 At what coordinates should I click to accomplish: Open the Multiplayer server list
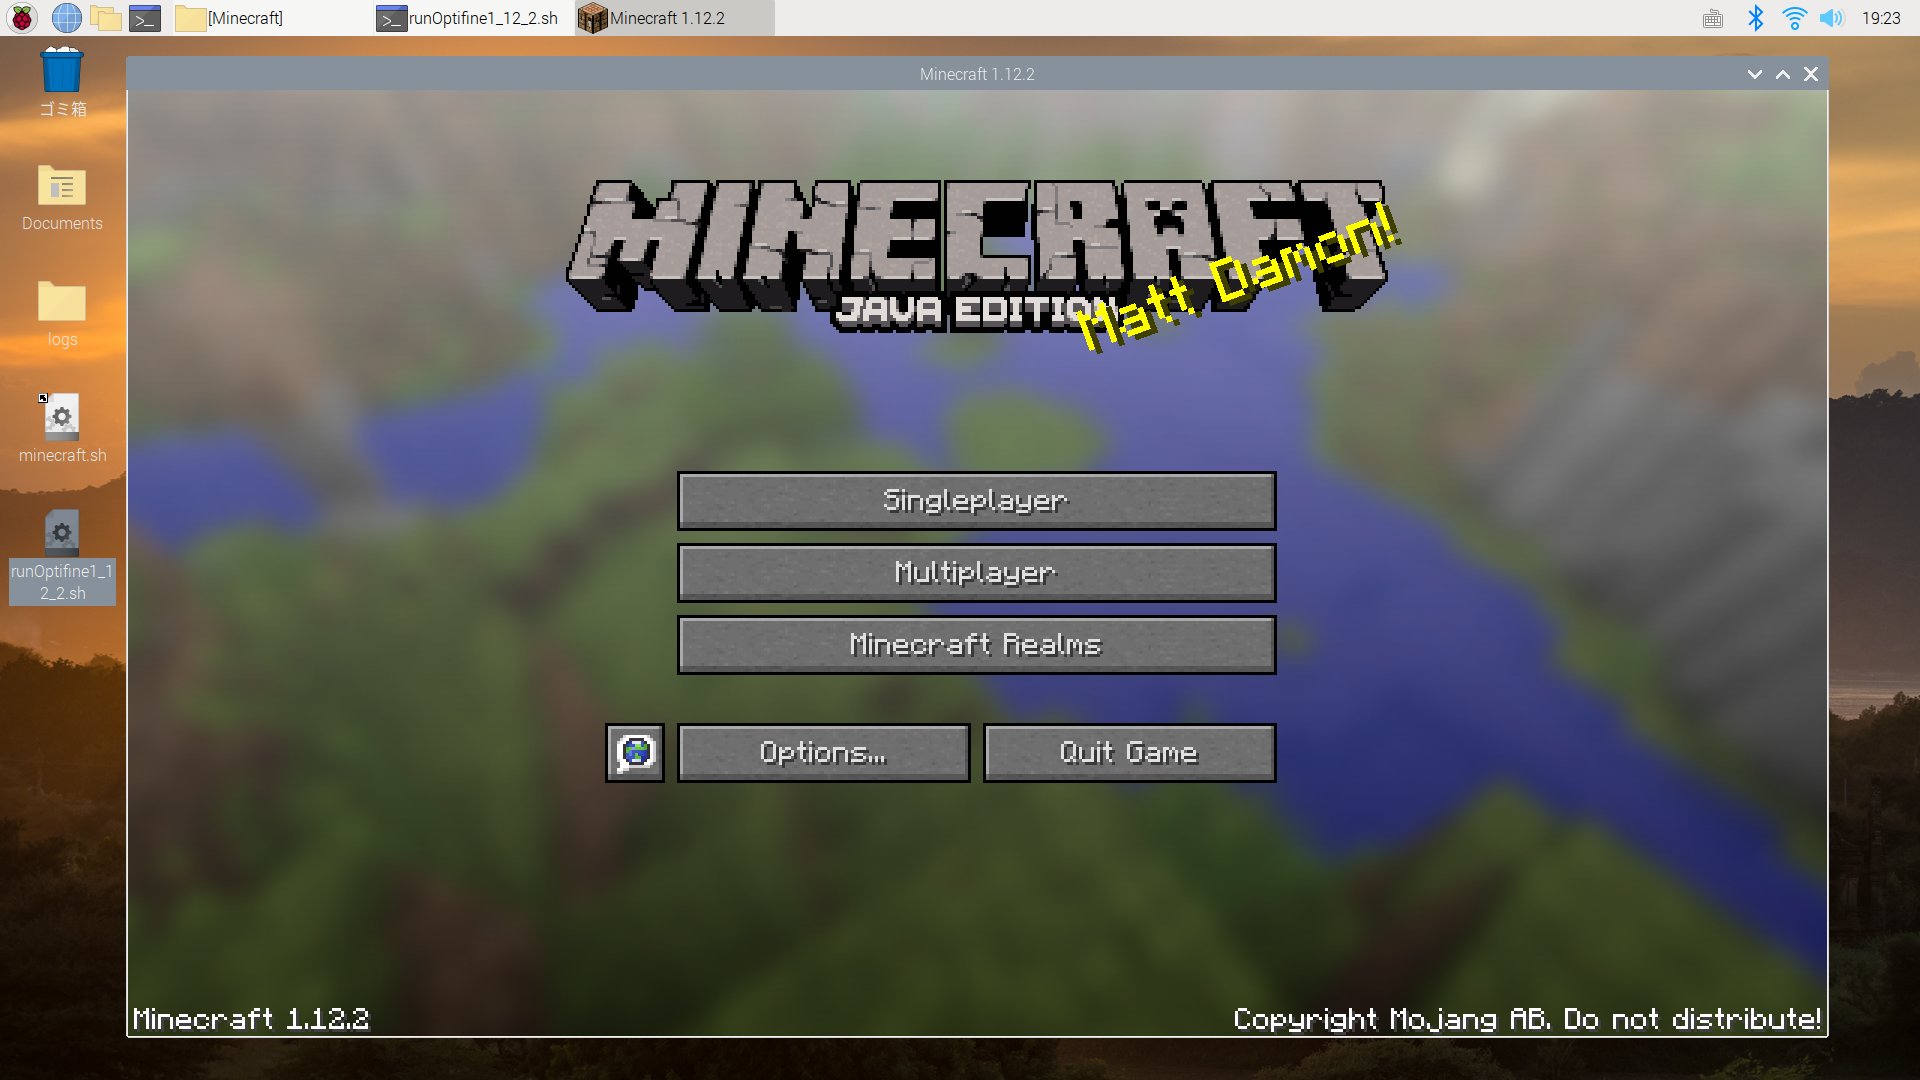coord(976,573)
